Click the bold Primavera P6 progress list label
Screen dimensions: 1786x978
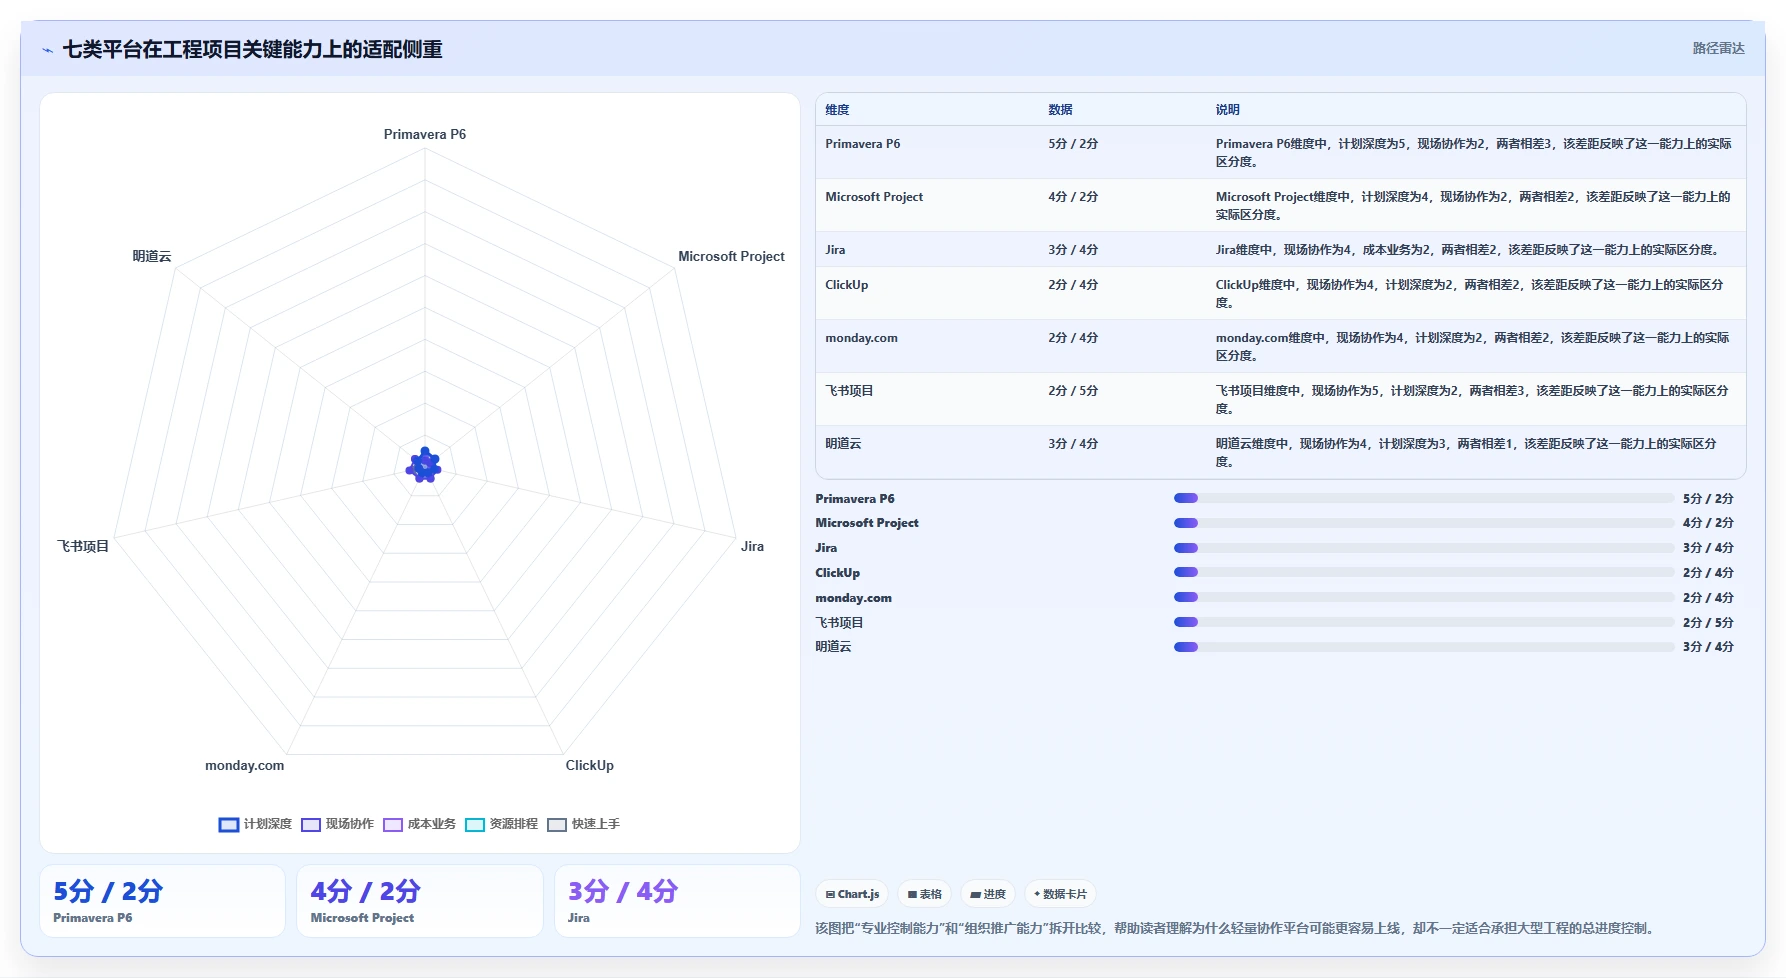tap(855, 498)
